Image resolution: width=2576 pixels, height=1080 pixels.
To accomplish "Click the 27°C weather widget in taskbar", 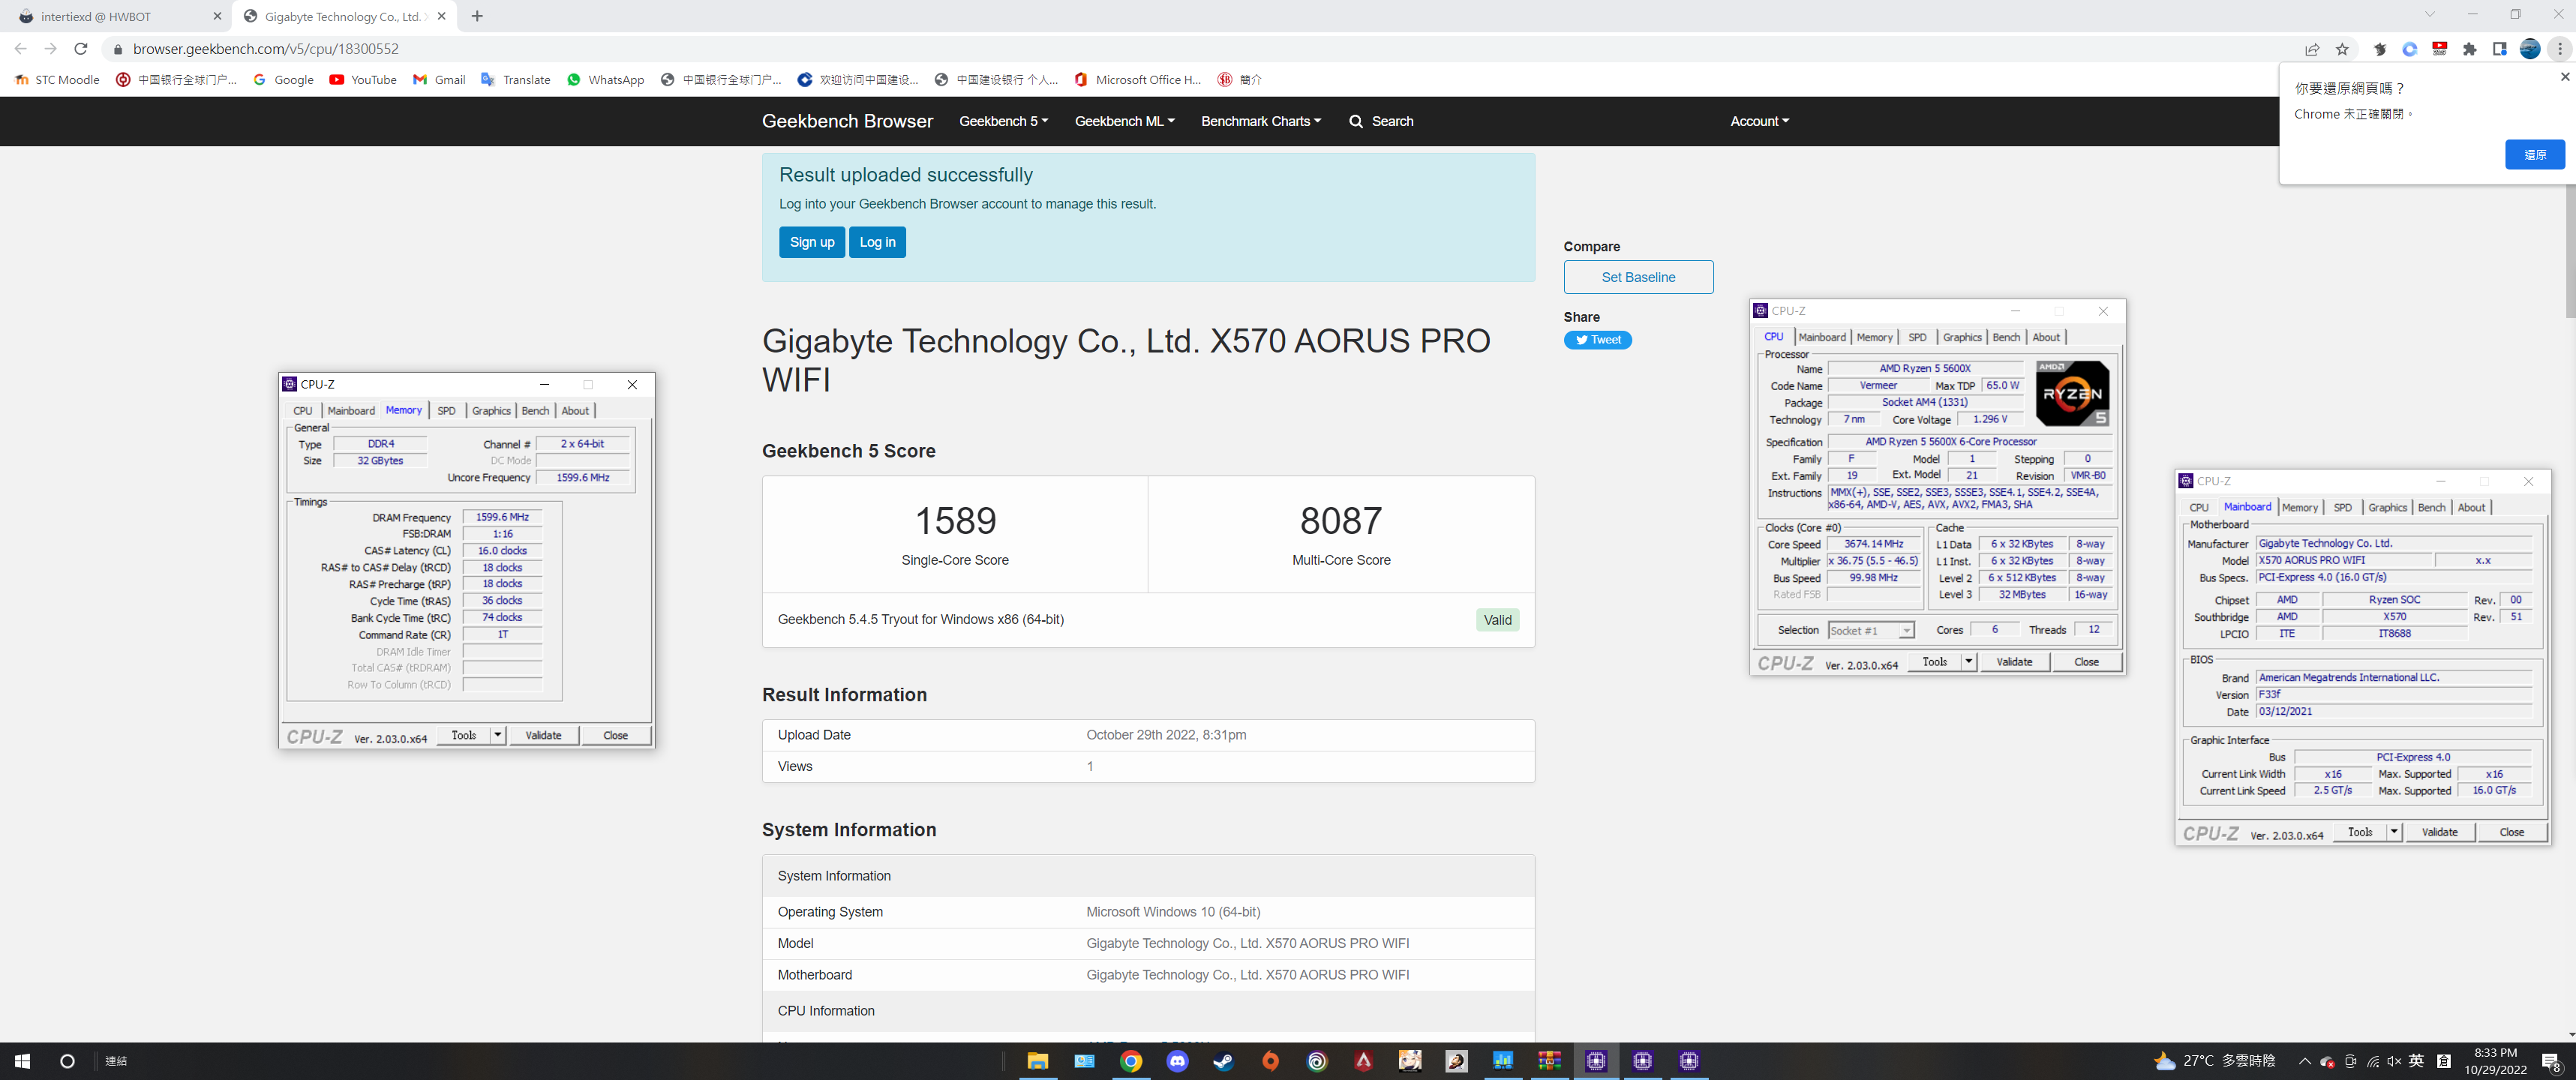I will [x=2213, y=1061].
